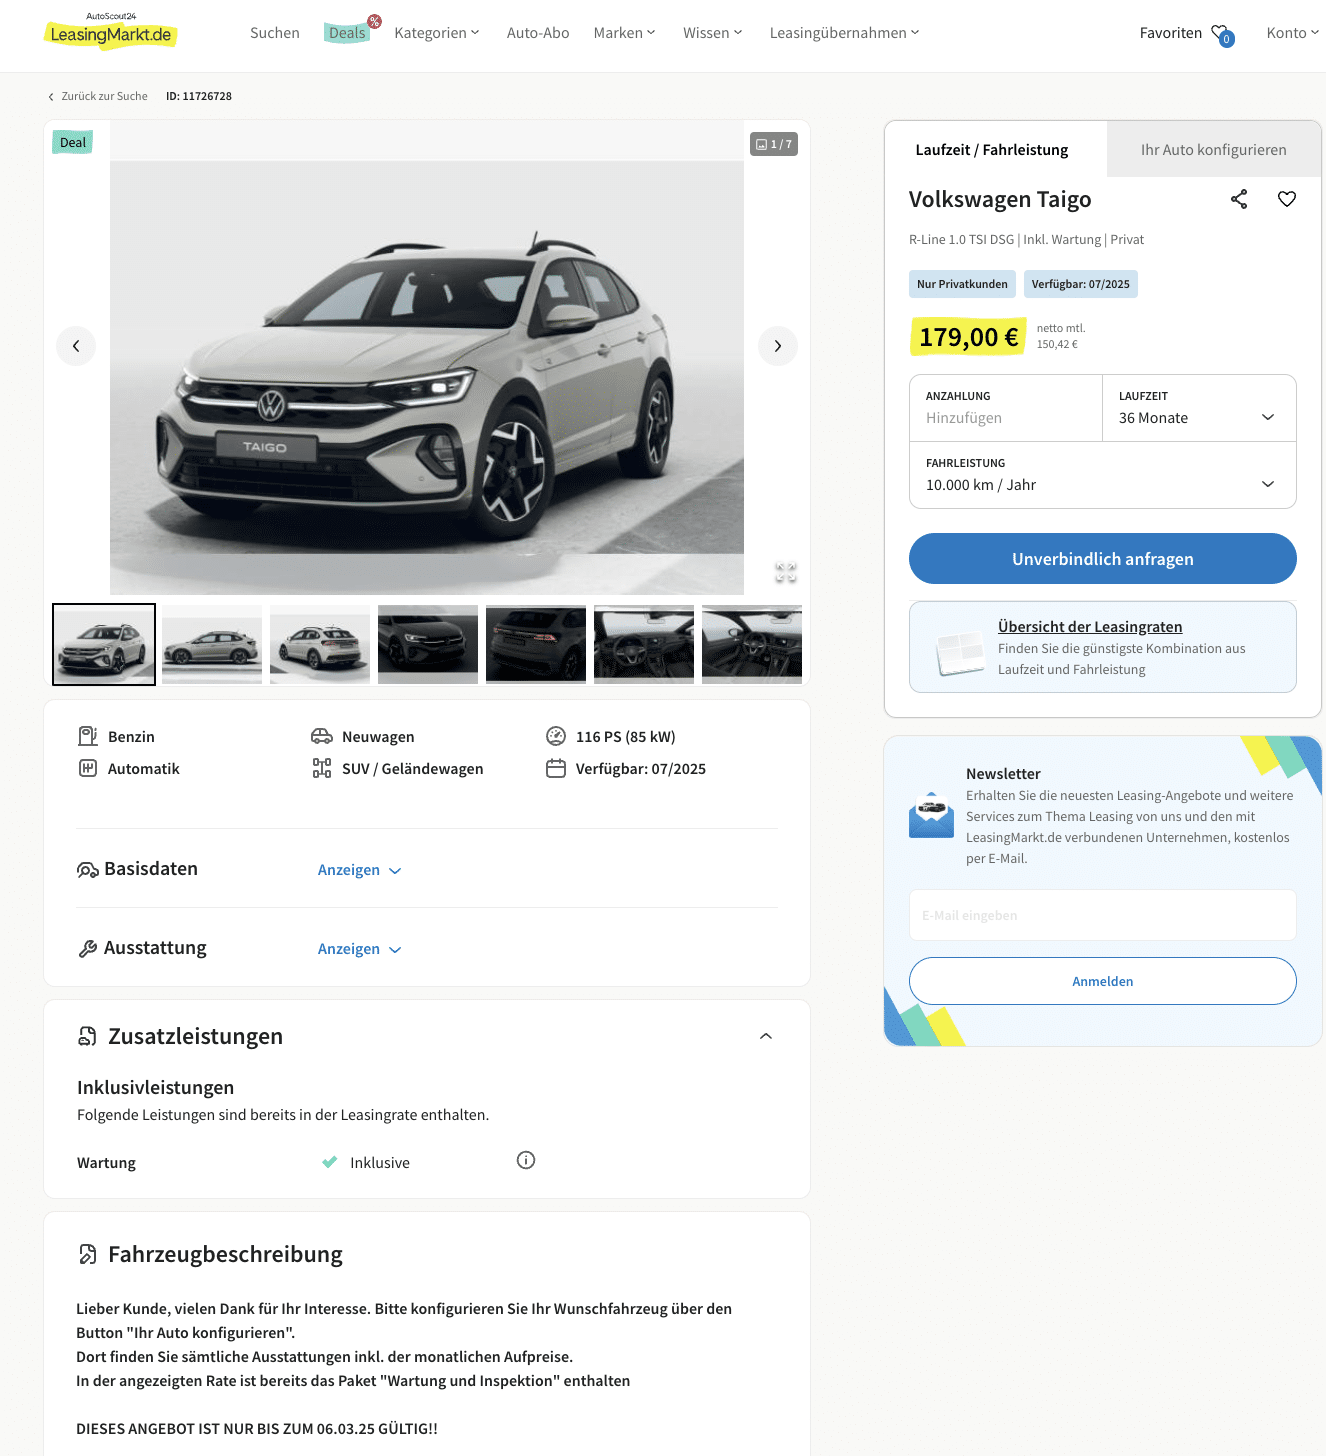
Task: Switch to Laufzeit / Fahrleistung tab
Action: (992, 150)
